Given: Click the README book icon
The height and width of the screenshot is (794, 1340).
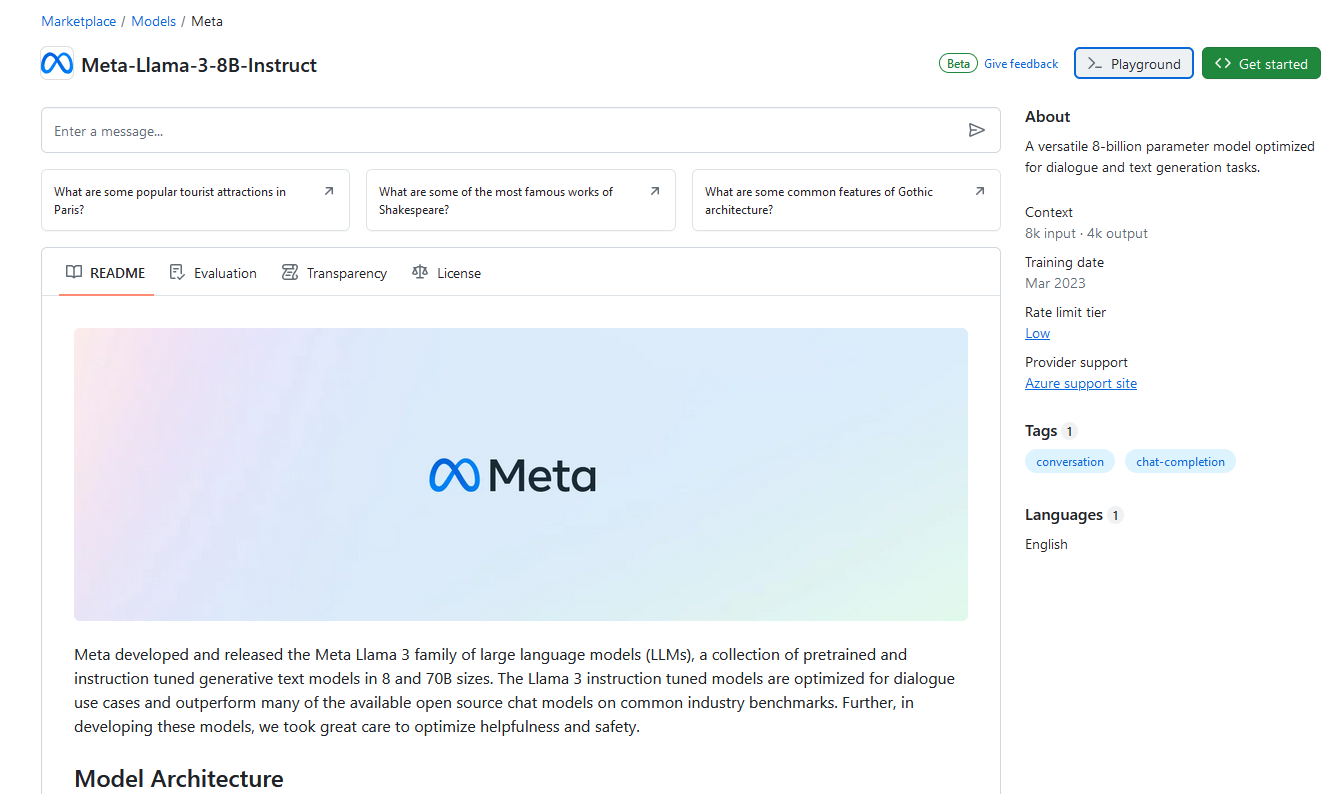Looking at the screenshot, I should click(74, 272).
